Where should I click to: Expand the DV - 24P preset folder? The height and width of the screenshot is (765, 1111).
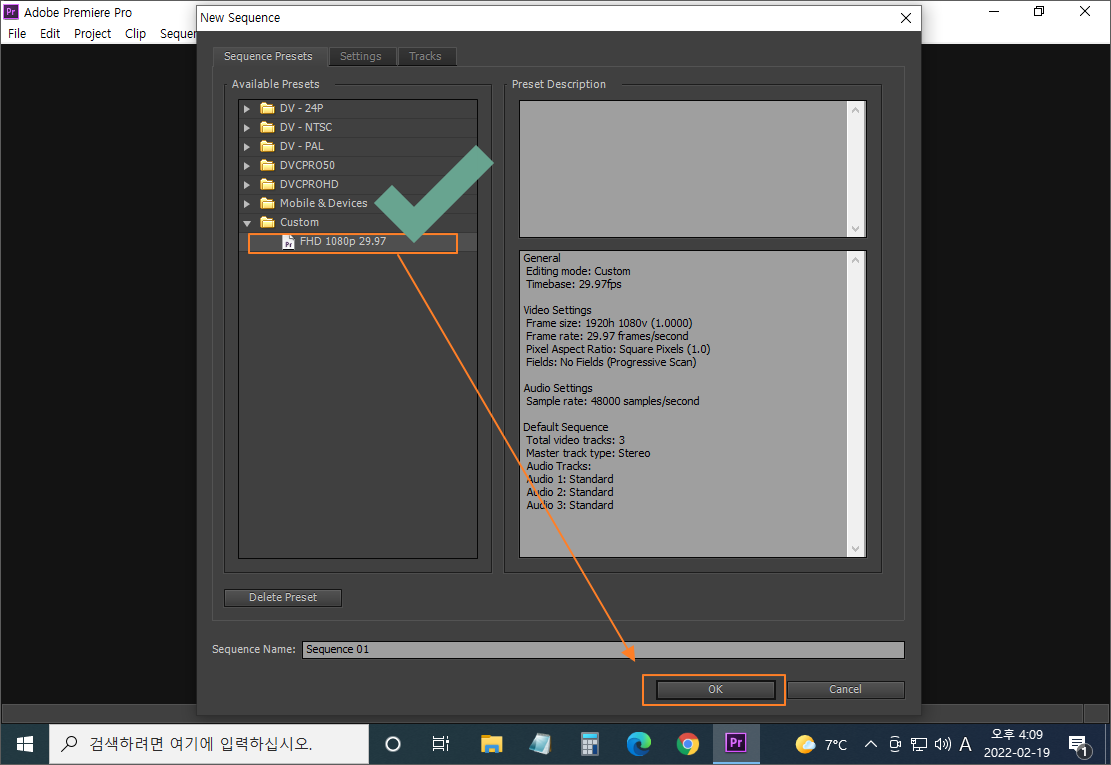[x=247, y=108]
